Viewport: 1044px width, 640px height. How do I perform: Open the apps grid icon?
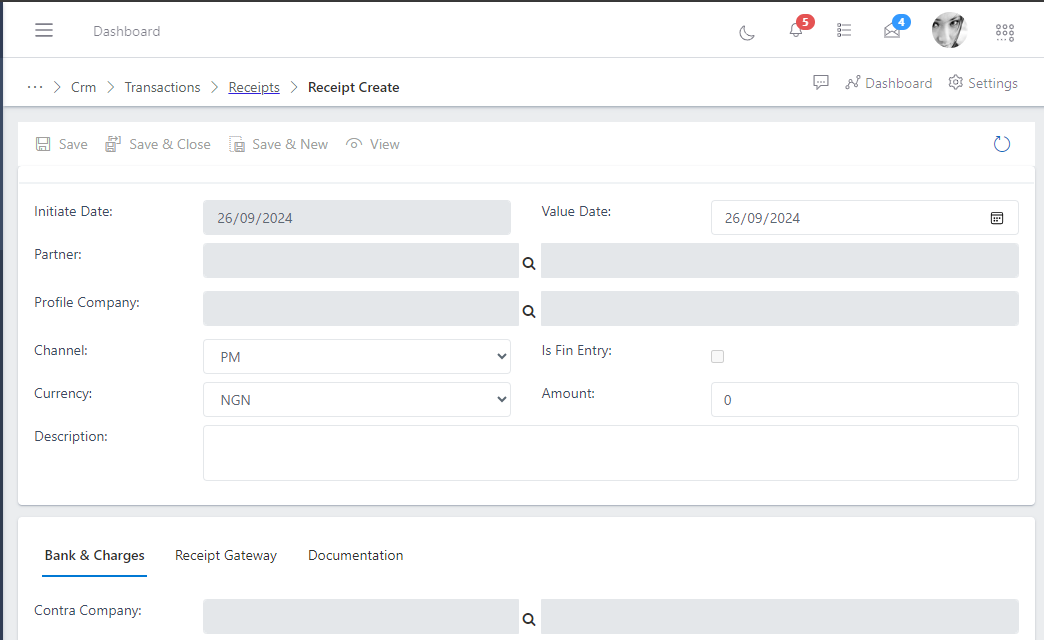click(x=1004, y=32)
